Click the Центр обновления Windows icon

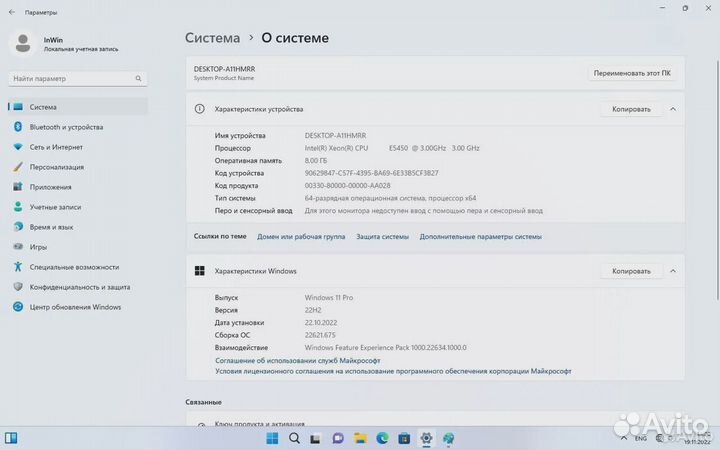(x=18, y=307)
